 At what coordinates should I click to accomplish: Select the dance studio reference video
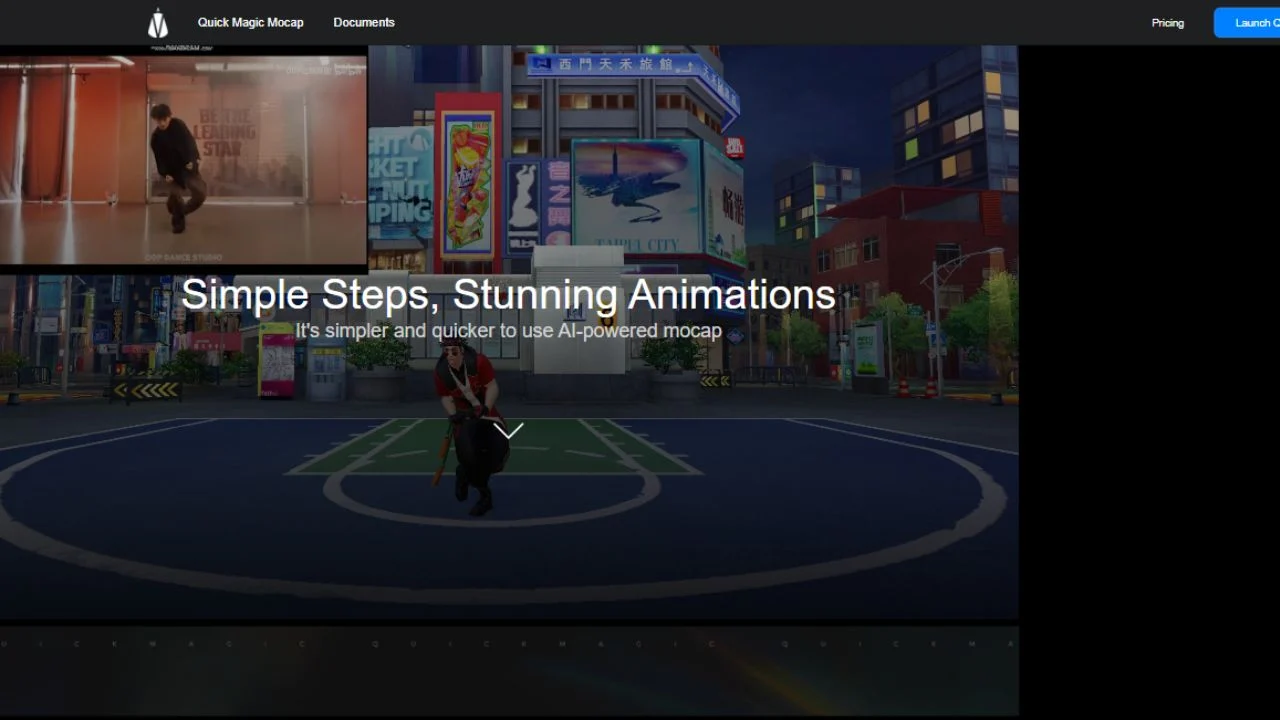tap(183, 160)
